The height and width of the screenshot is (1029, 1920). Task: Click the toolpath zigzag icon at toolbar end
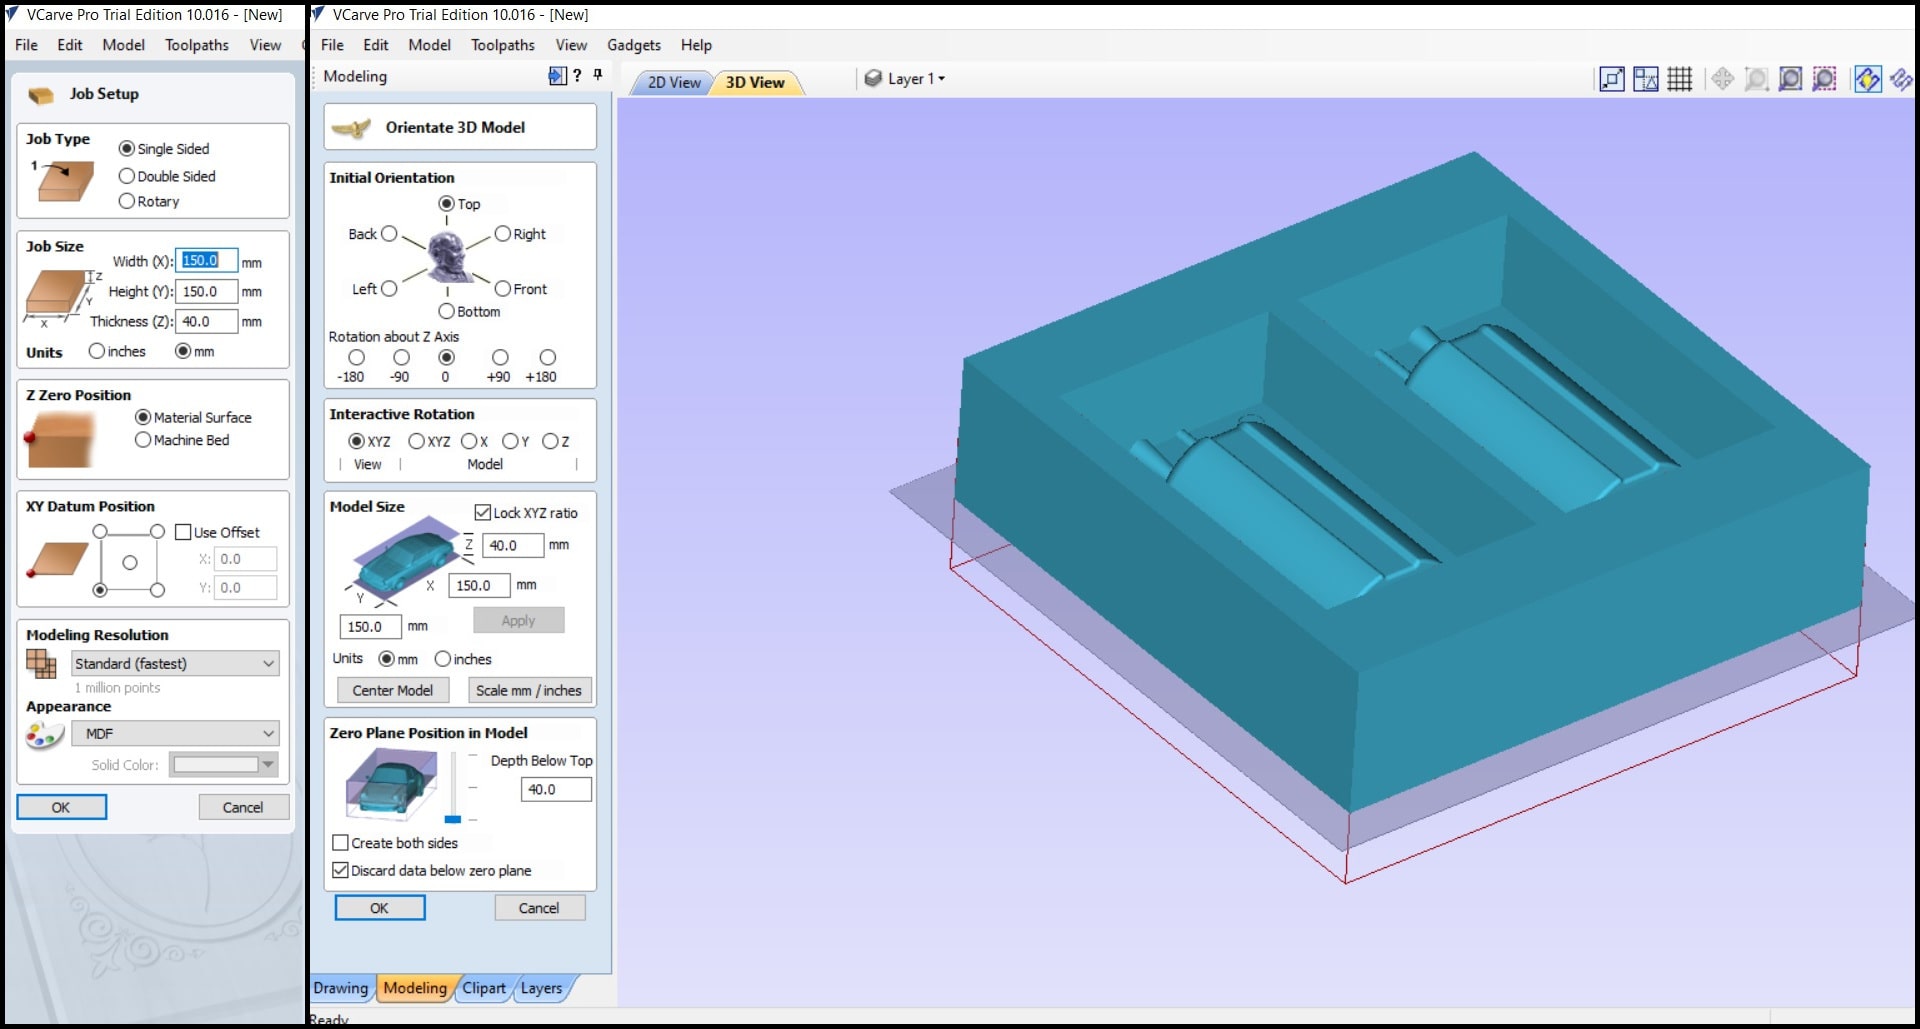(1901, 79)
